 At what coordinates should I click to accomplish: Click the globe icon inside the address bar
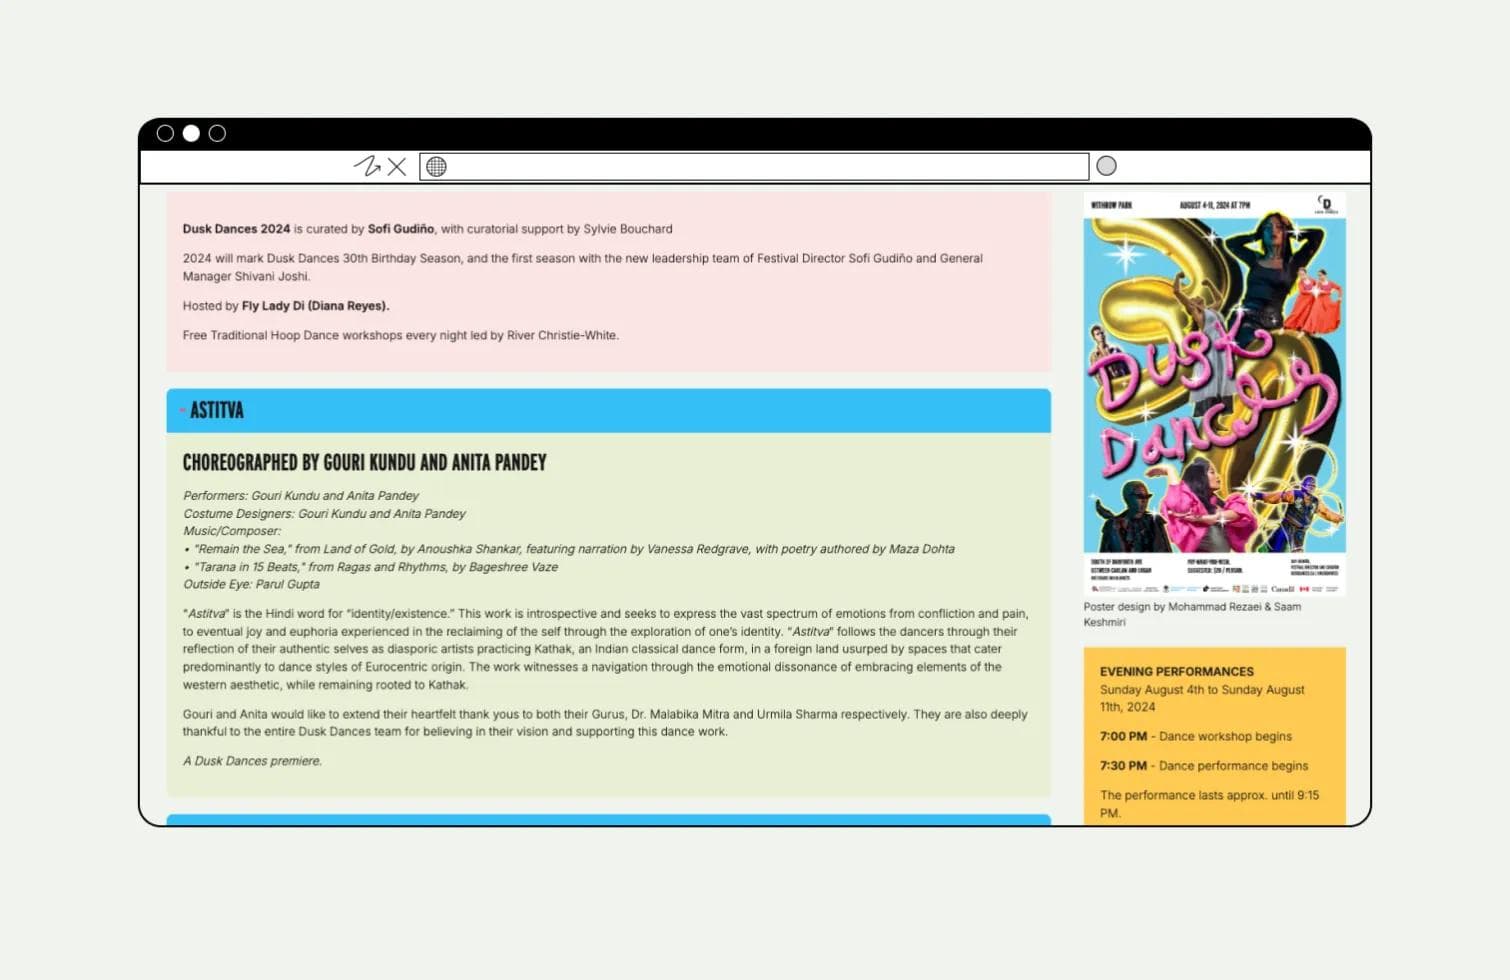[436, 167]
